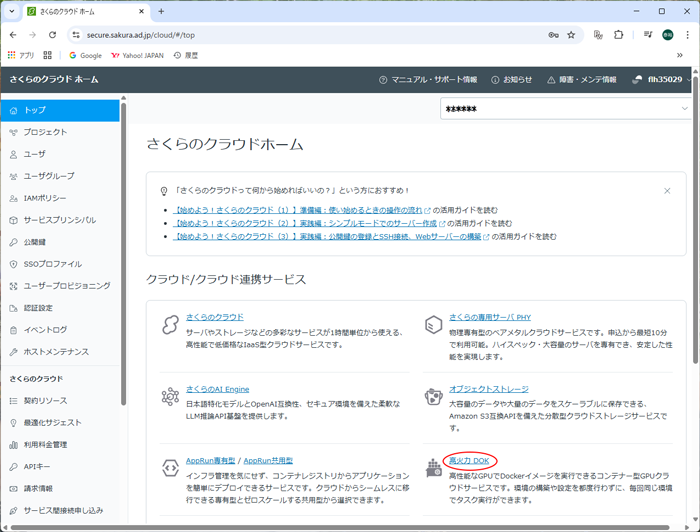Click the サービス間接続申し込み link icon
This screenshot has width=700, height=532.
click(x=13, y=511)
